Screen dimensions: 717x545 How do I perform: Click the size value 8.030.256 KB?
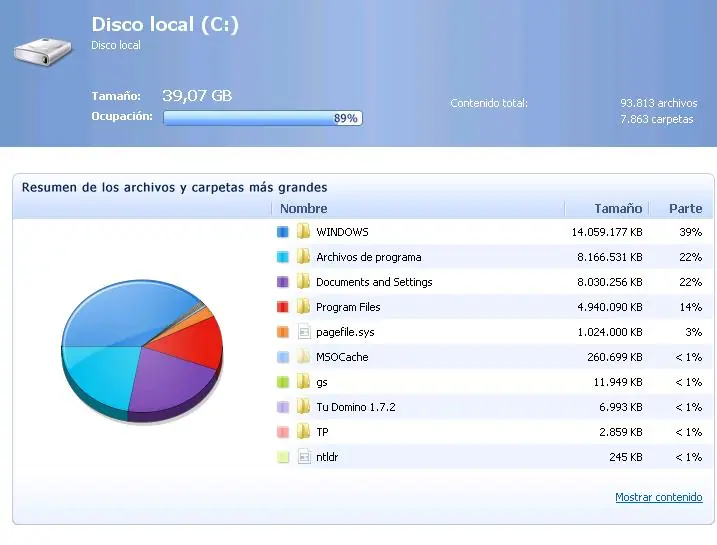point(610,282)
